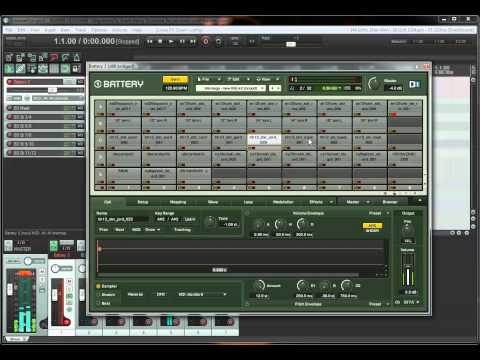The height and width of the screenshot is (360, 480).
Task: Click the Undo toolbar icon
Action: pos(54,58)
